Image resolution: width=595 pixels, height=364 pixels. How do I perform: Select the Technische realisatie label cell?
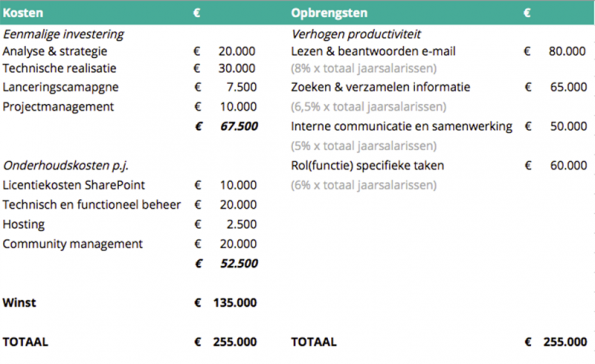click(59, 68)
